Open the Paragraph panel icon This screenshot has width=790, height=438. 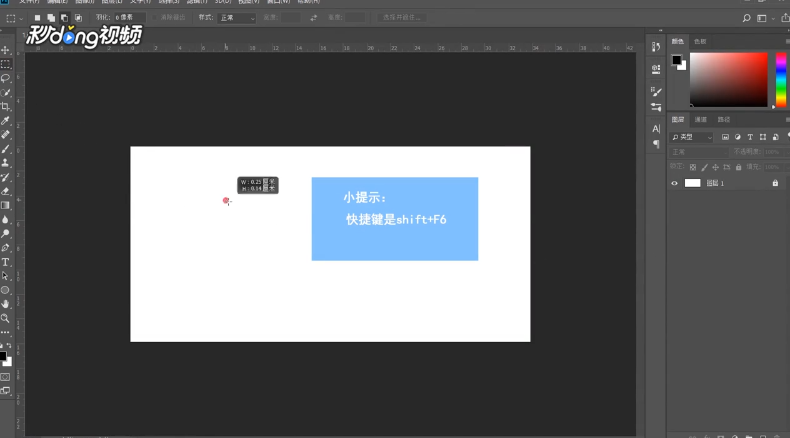pyautogui.click(x=656, y=144)
